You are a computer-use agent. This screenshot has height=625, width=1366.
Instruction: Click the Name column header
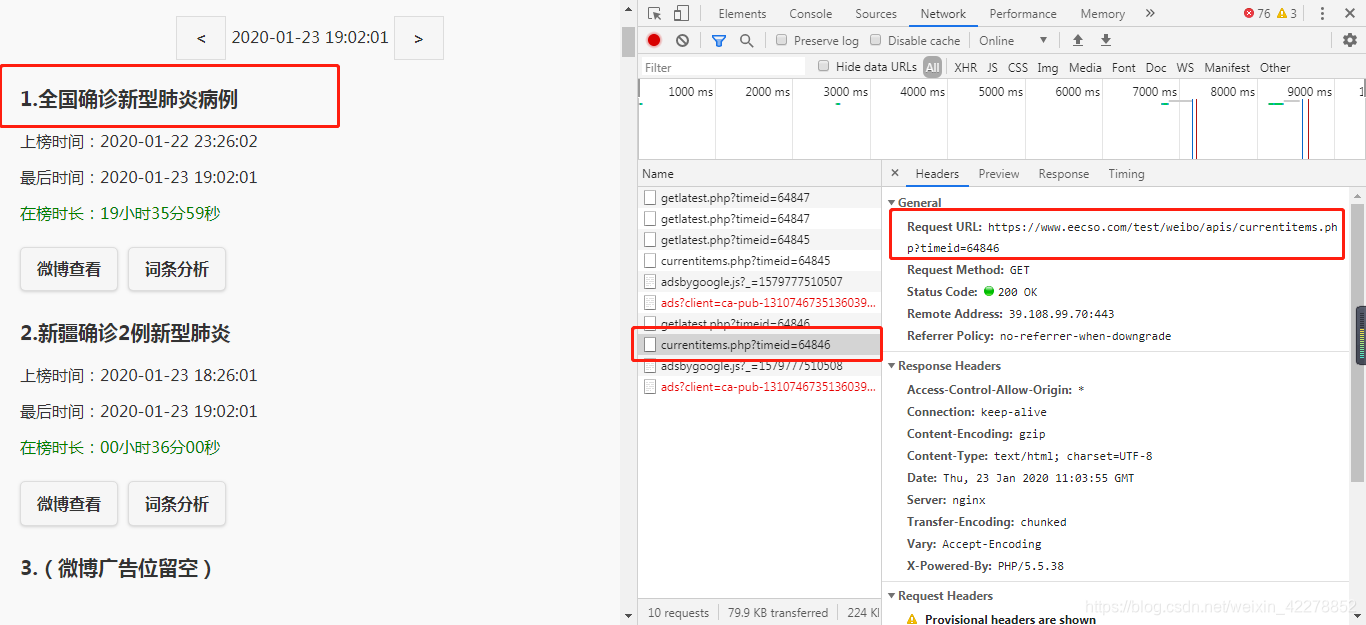point(759,174)
